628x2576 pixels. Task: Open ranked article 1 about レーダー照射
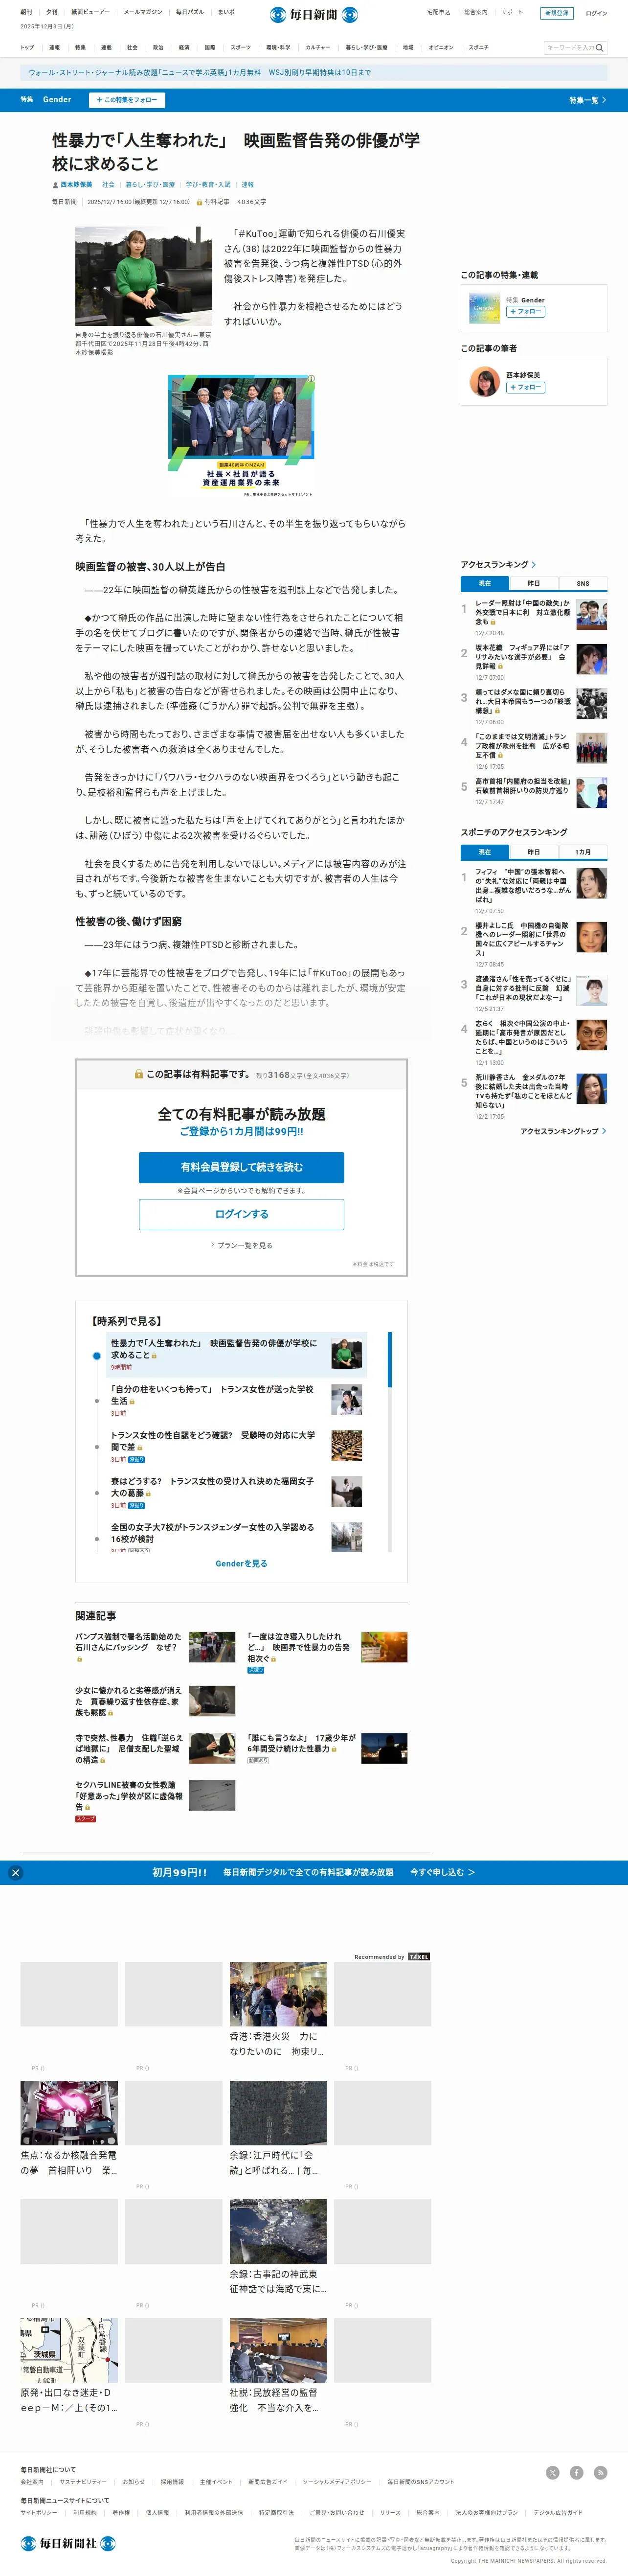523,612
